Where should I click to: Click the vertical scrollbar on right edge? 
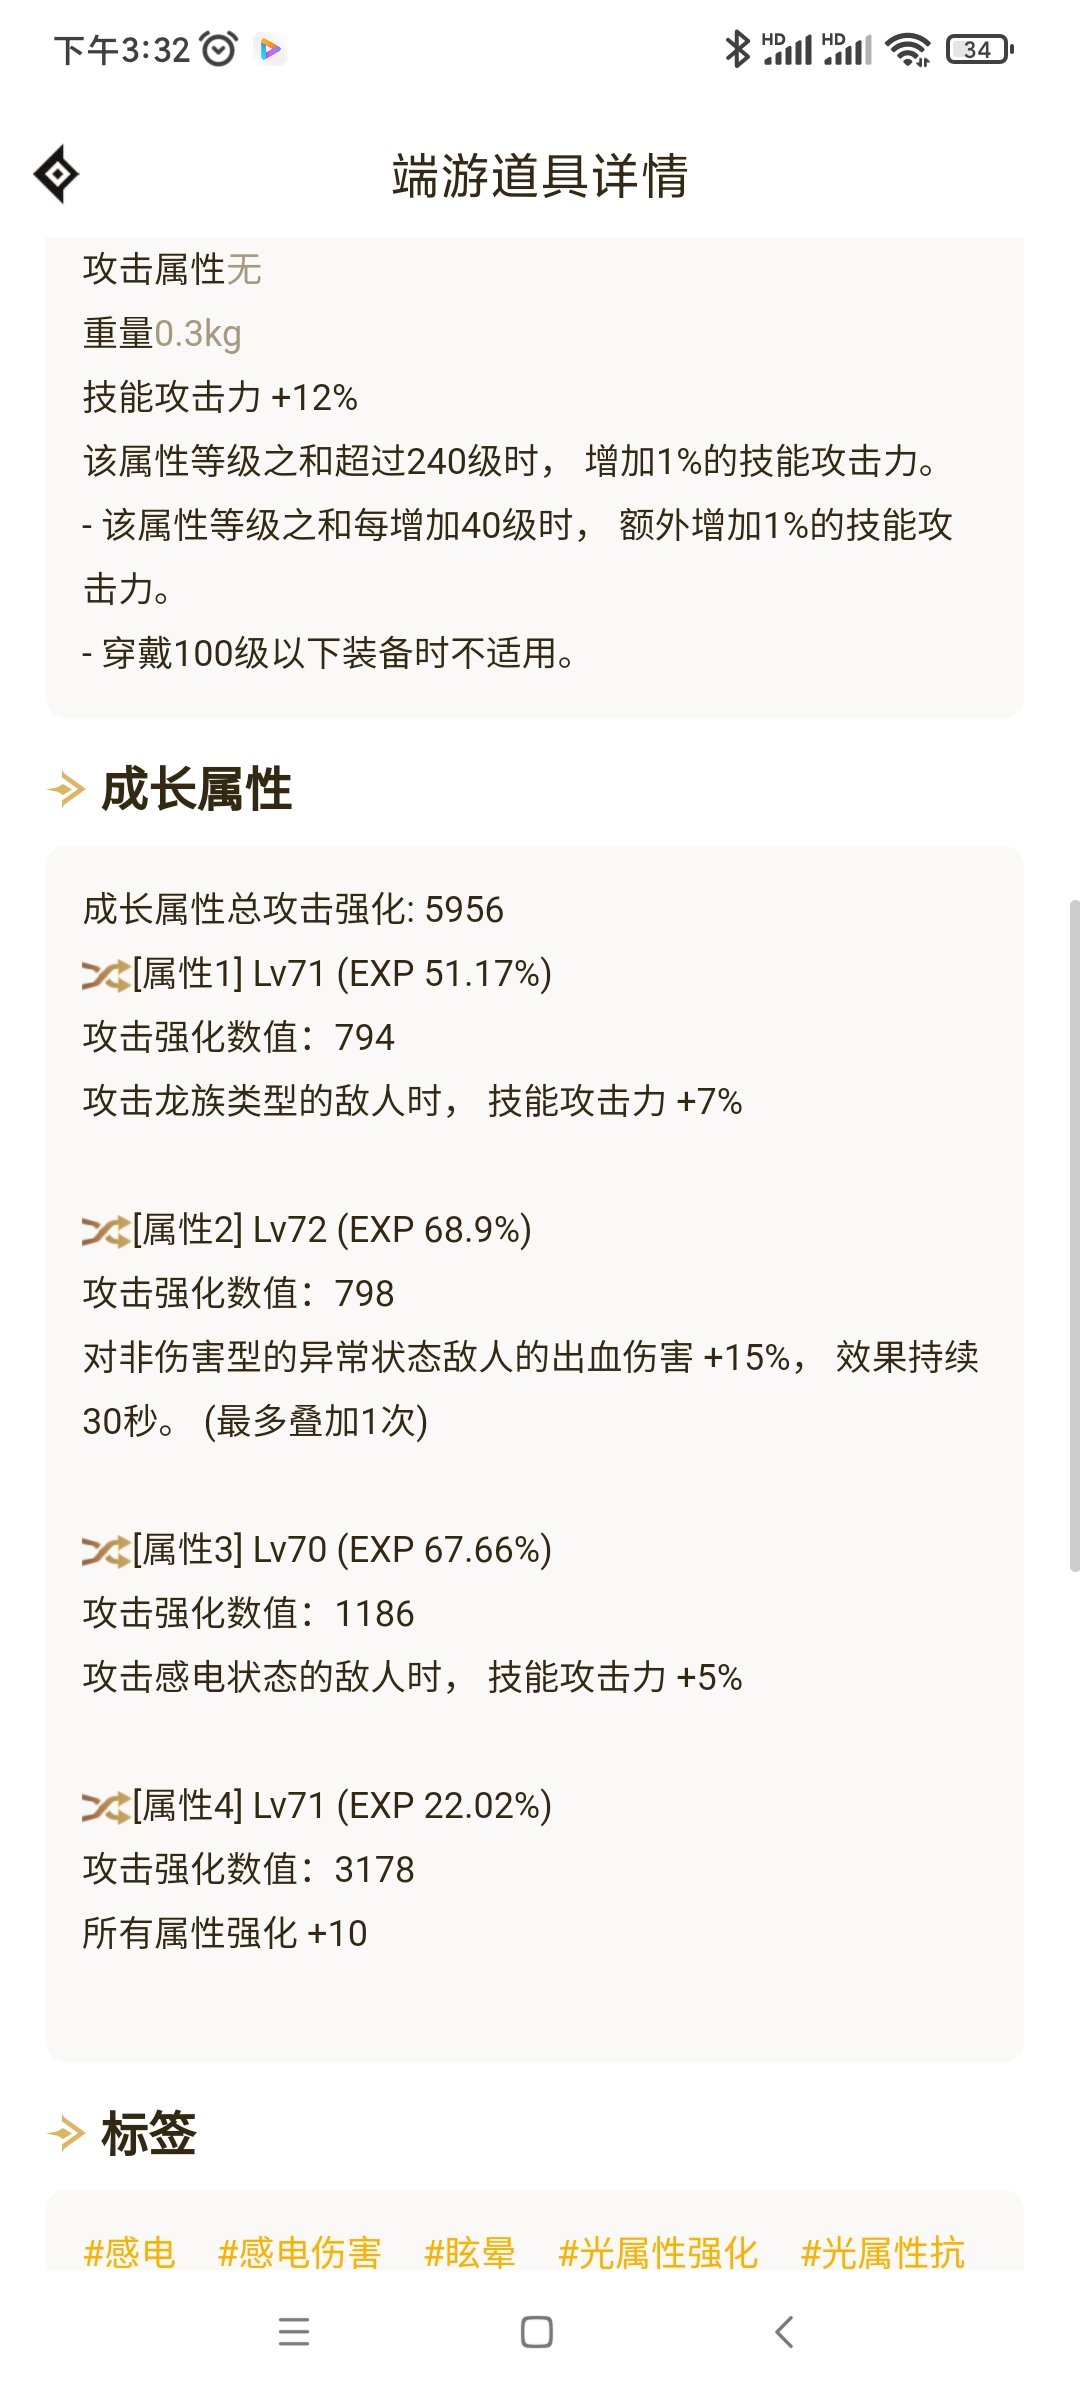click(1074, 1236)
